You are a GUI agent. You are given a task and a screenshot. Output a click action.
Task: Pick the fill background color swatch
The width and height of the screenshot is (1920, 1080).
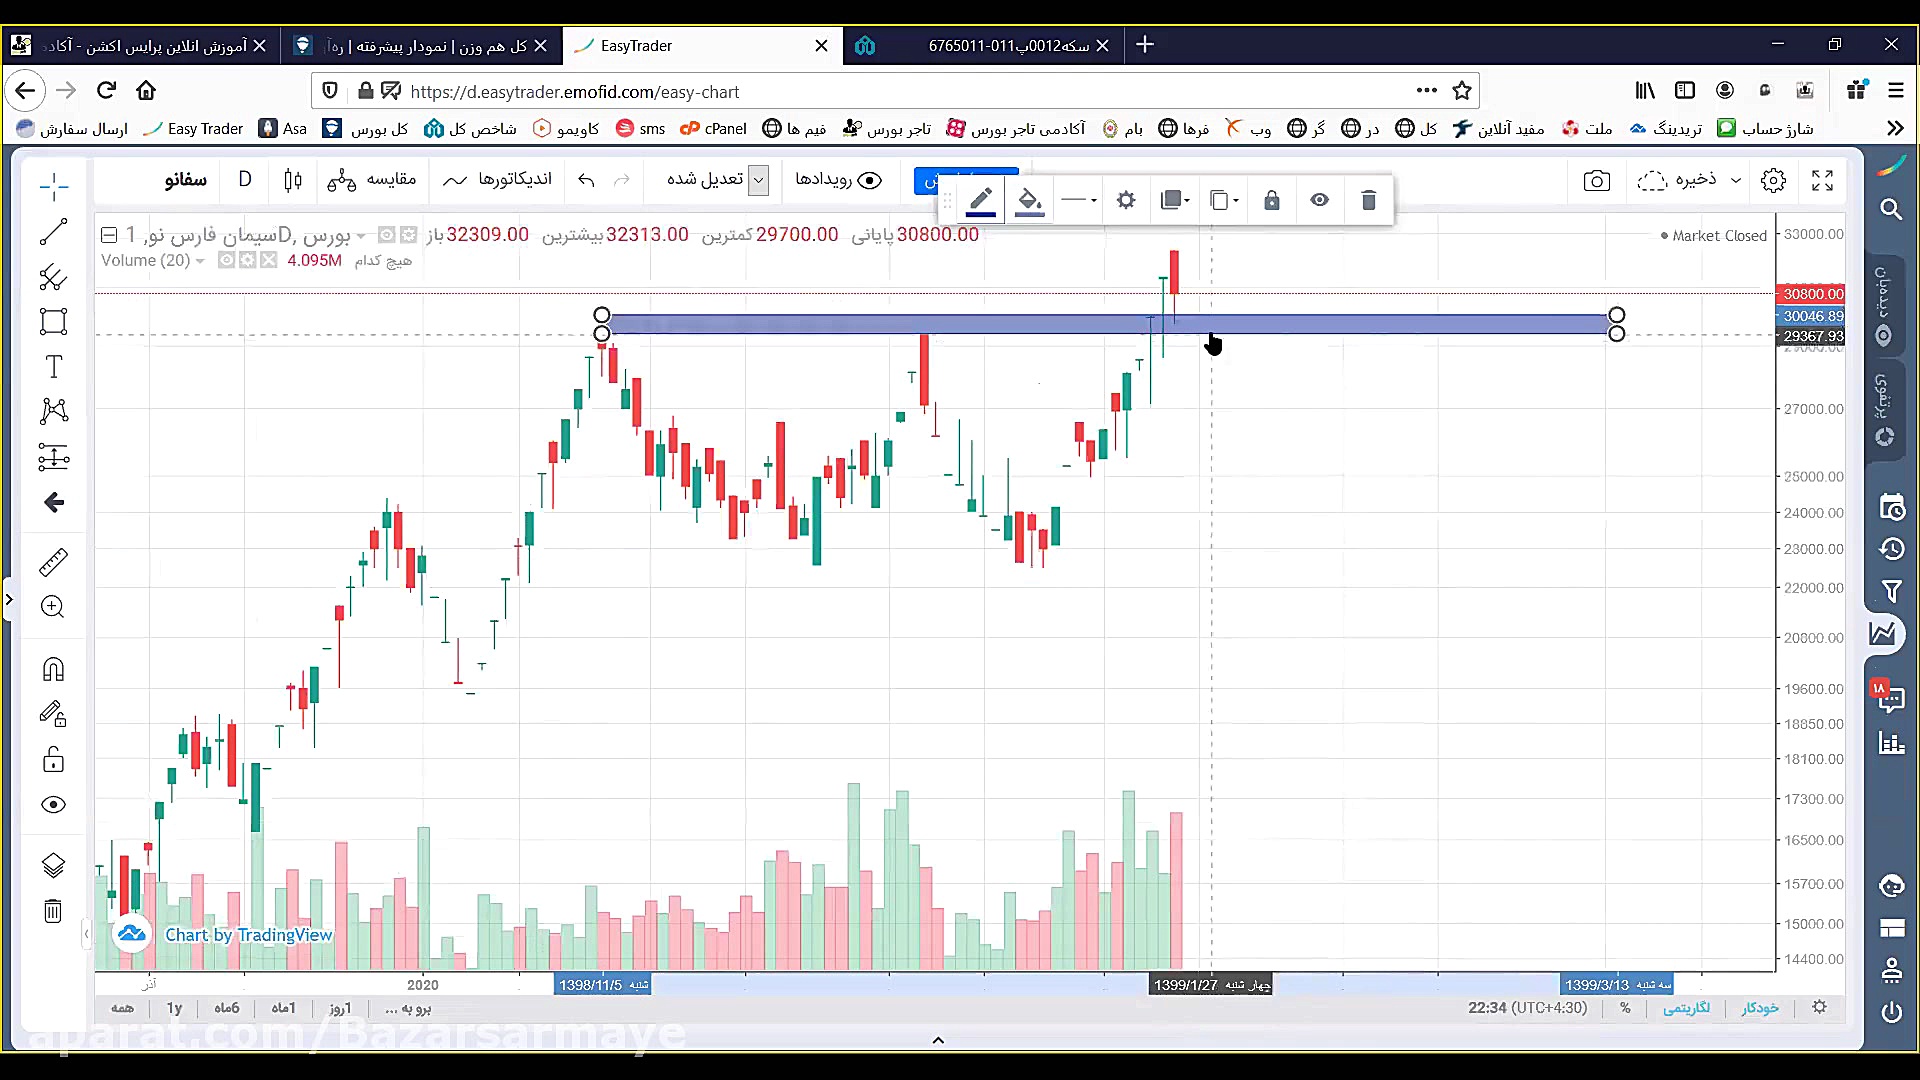[1029, 200]
